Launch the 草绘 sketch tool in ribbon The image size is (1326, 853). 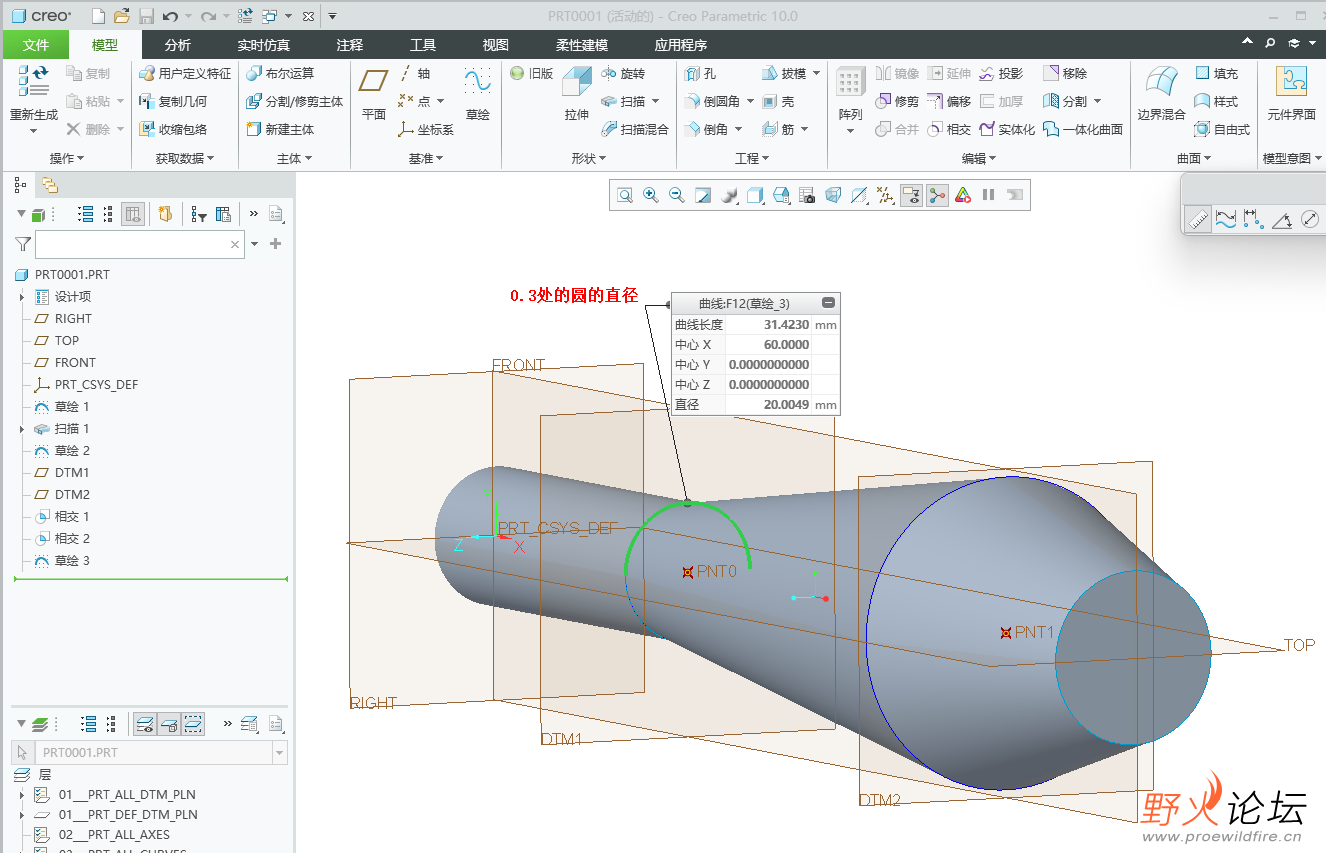tap(478, 94)
